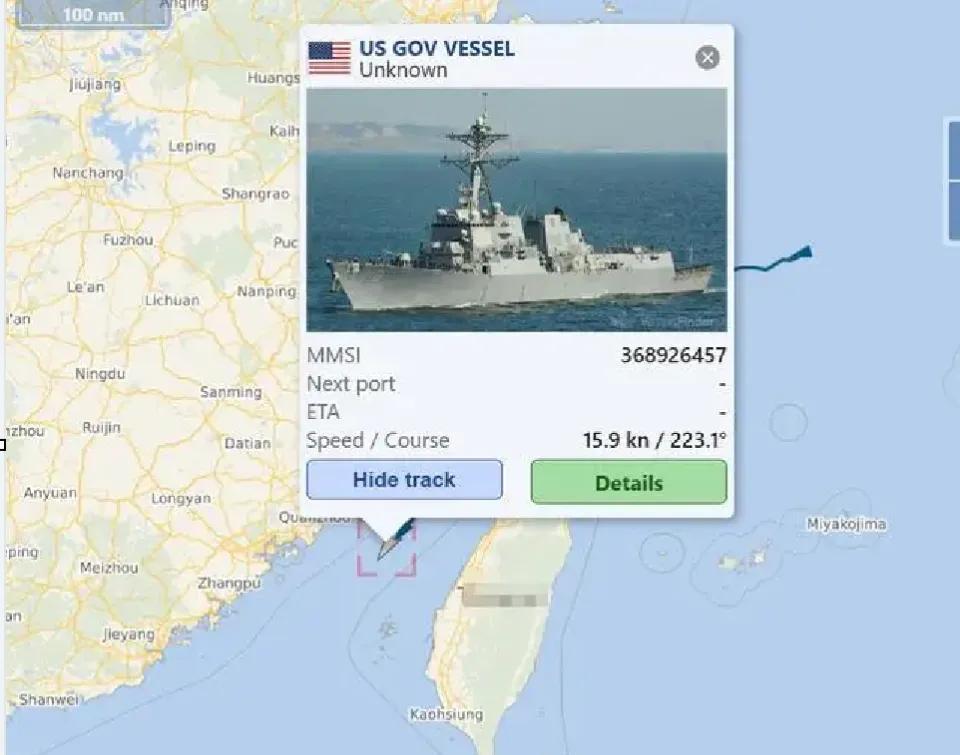Close the US GOV VESSEL popup
Image resolution: width=960 pixels, height=755 pixels.
707,58
